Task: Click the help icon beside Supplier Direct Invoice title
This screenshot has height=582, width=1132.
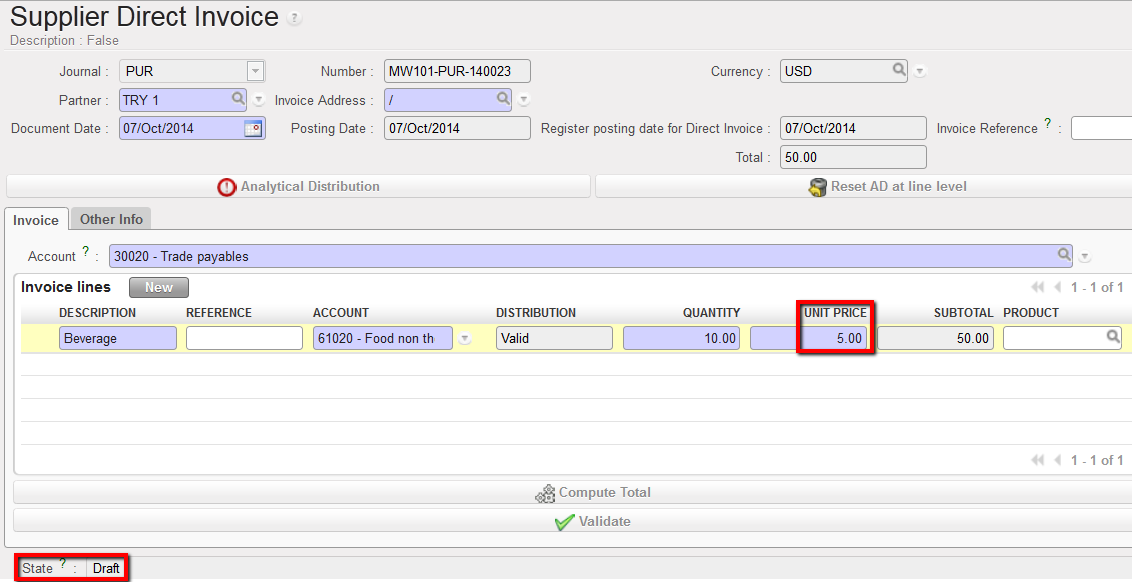Action: [x=294, y=19]
